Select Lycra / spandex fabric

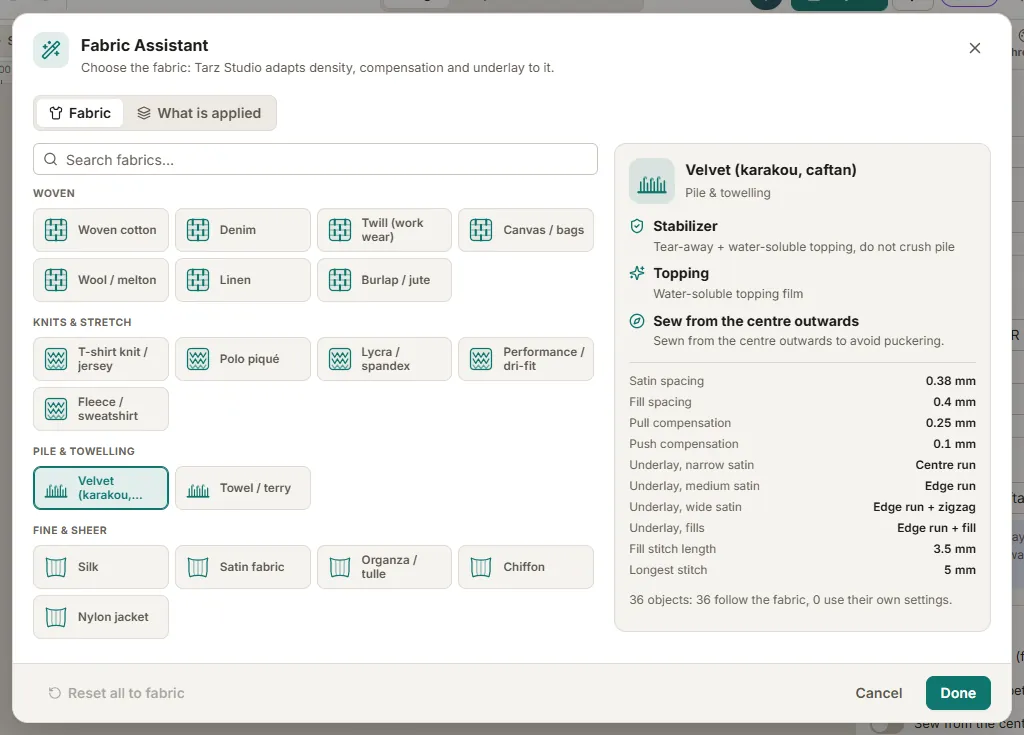(x=384, y=359)
